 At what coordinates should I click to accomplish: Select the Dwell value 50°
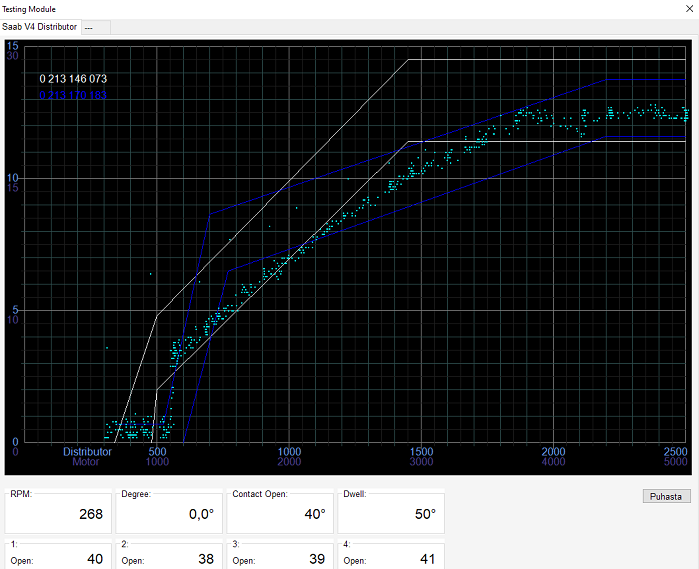(x=425, y=514)
